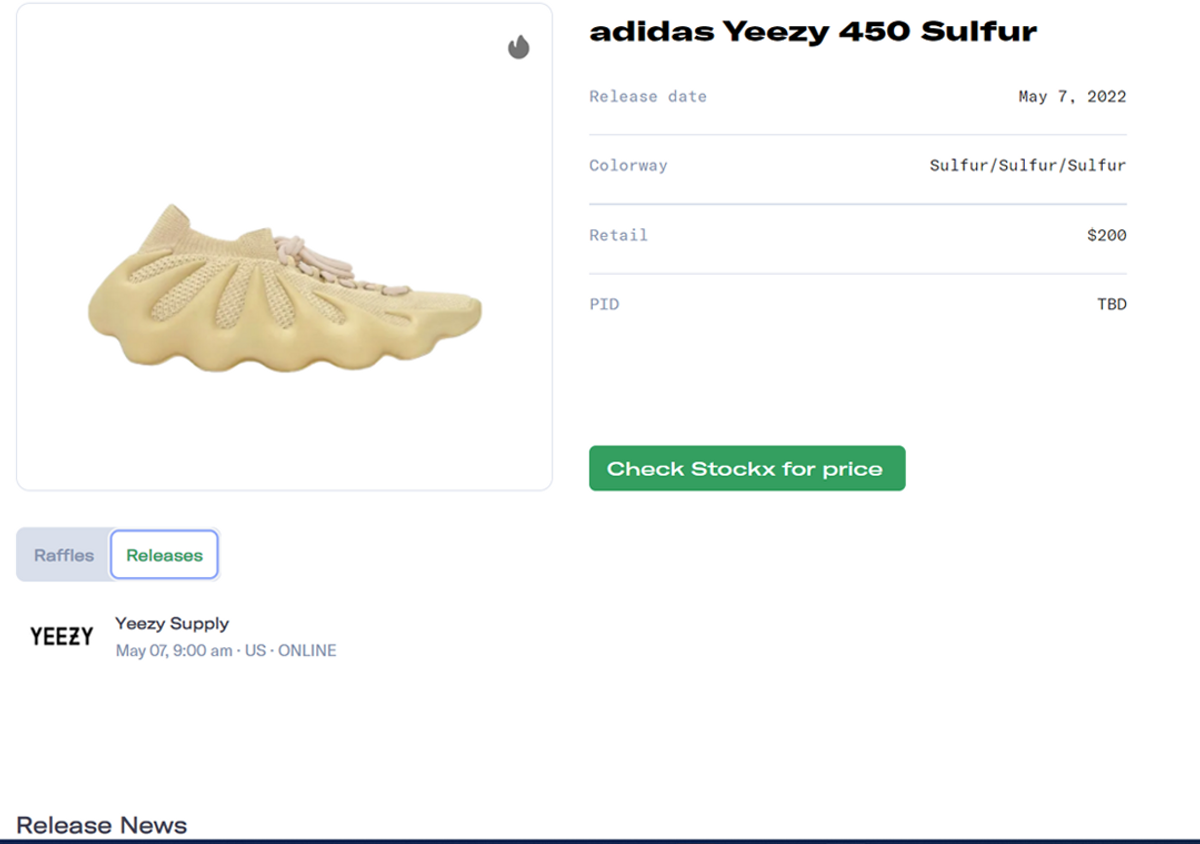Image resolution: width=1200 pixels, height=844 pixels.
Task: Click the US region label
Action: click(x=254, y=650)
